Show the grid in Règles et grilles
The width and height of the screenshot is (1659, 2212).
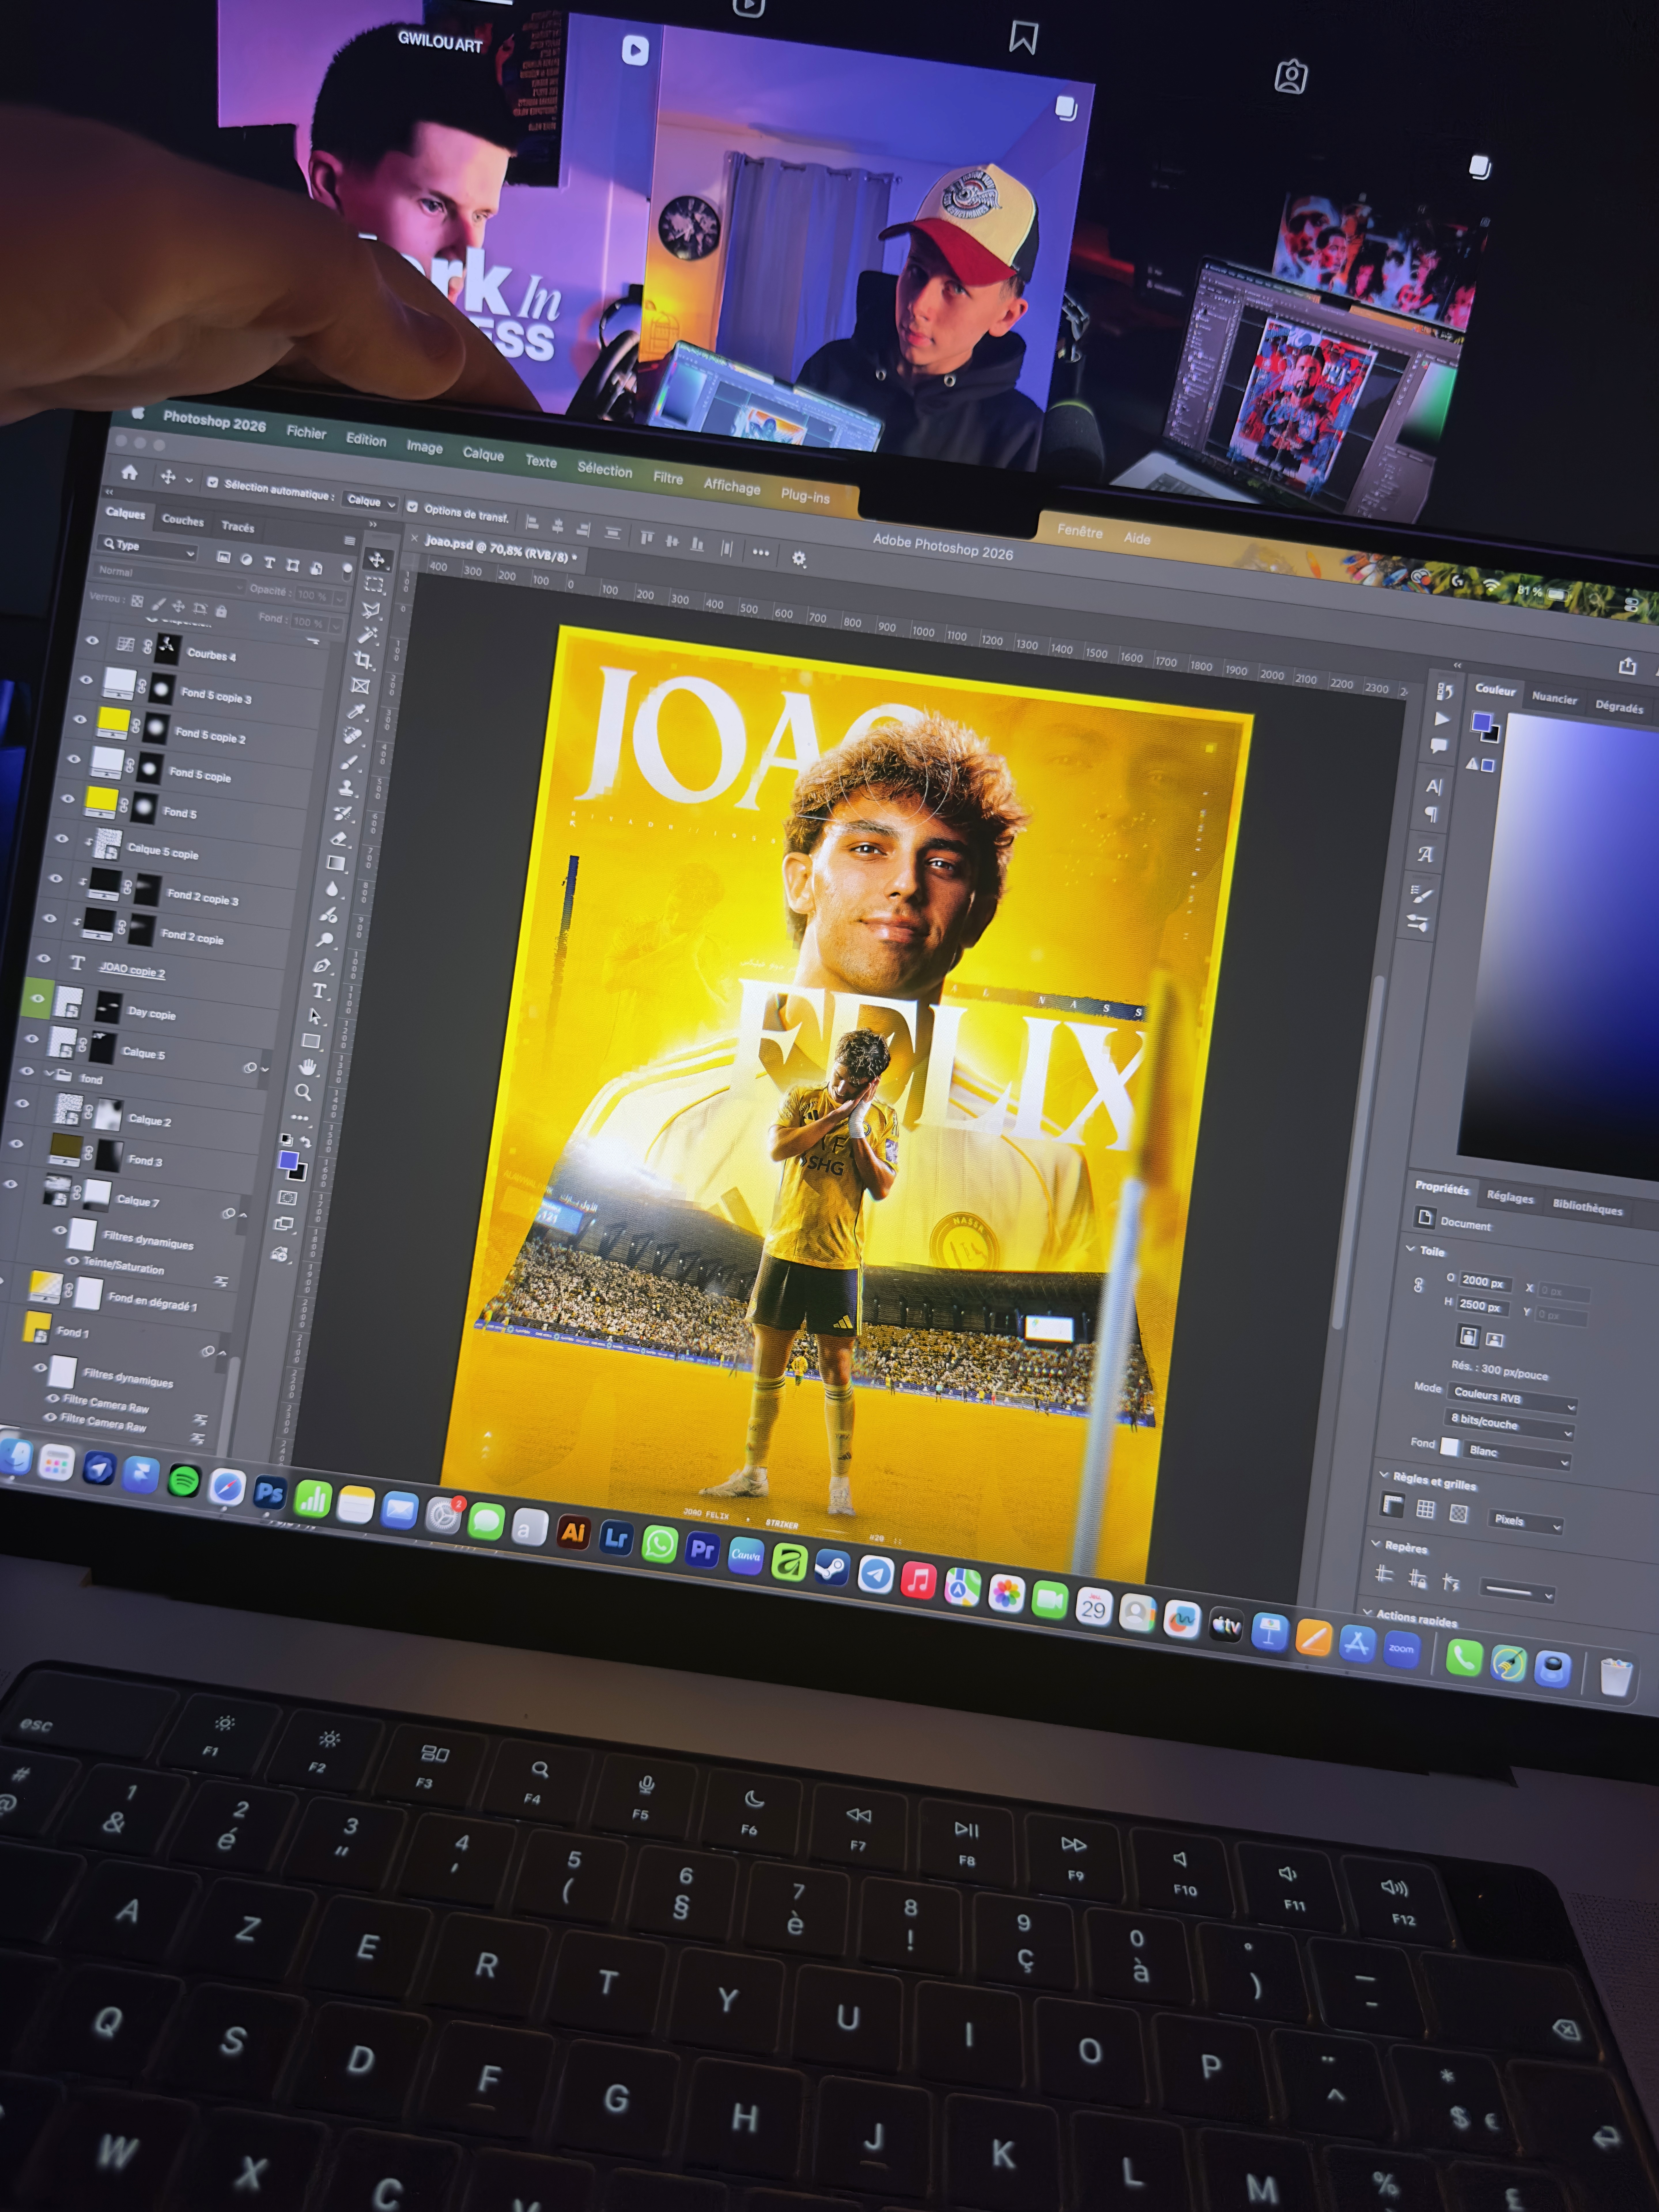point(1426,1509)
